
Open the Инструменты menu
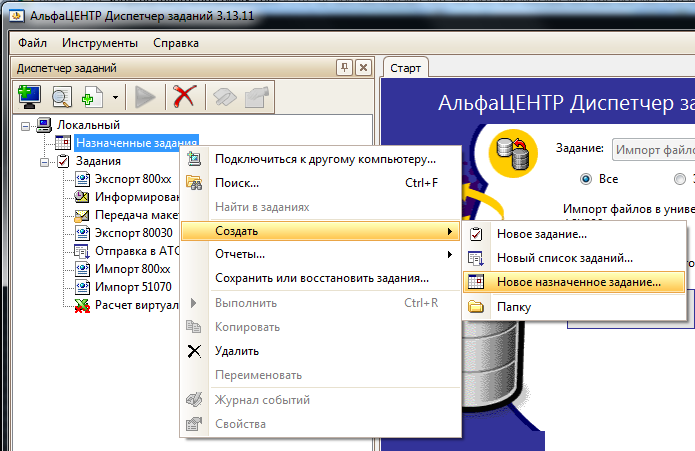coord(100,43)
